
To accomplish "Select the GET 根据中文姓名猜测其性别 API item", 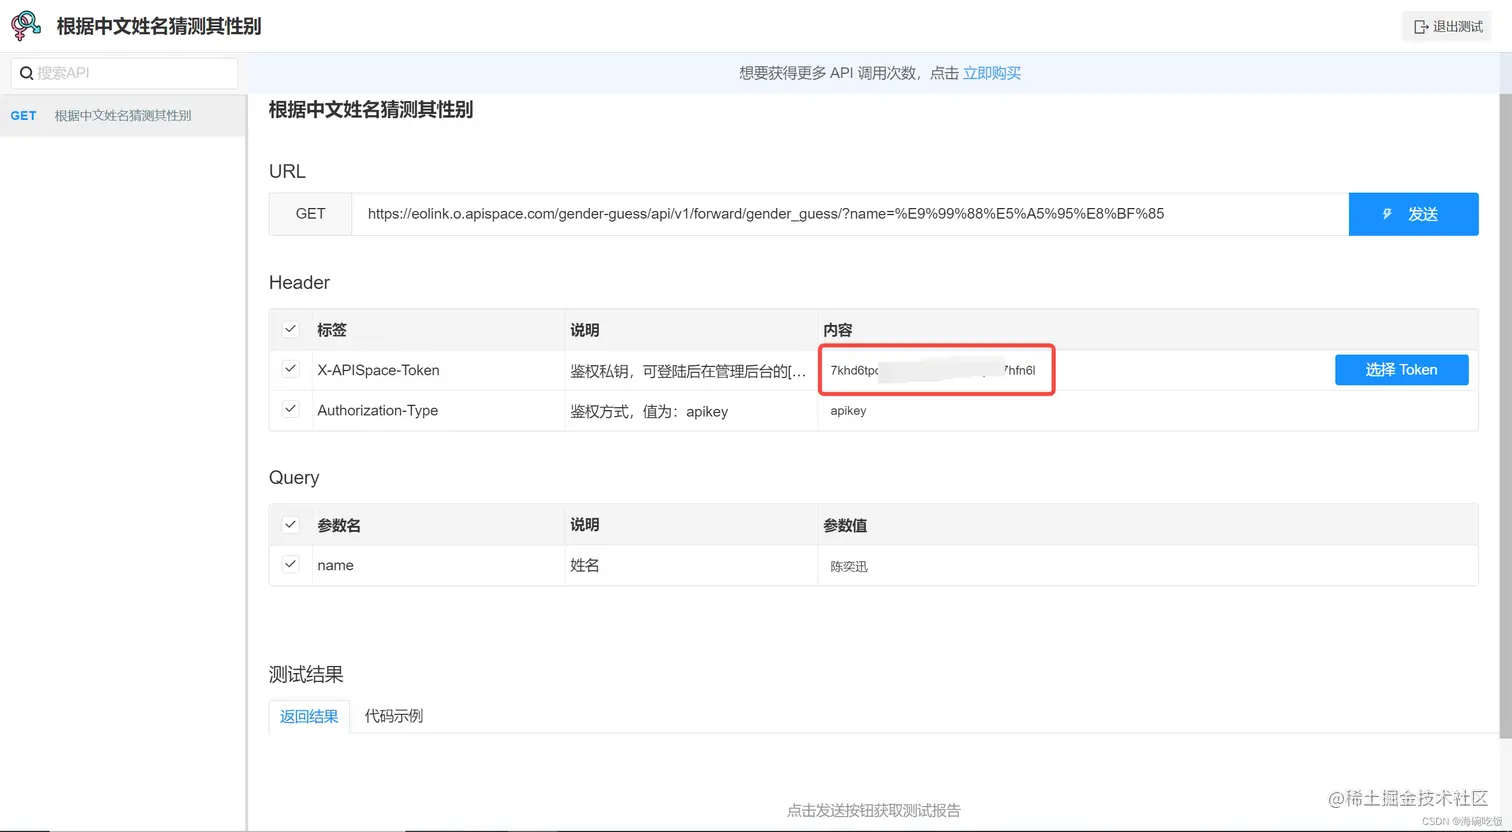I will [x=122, y=115].
